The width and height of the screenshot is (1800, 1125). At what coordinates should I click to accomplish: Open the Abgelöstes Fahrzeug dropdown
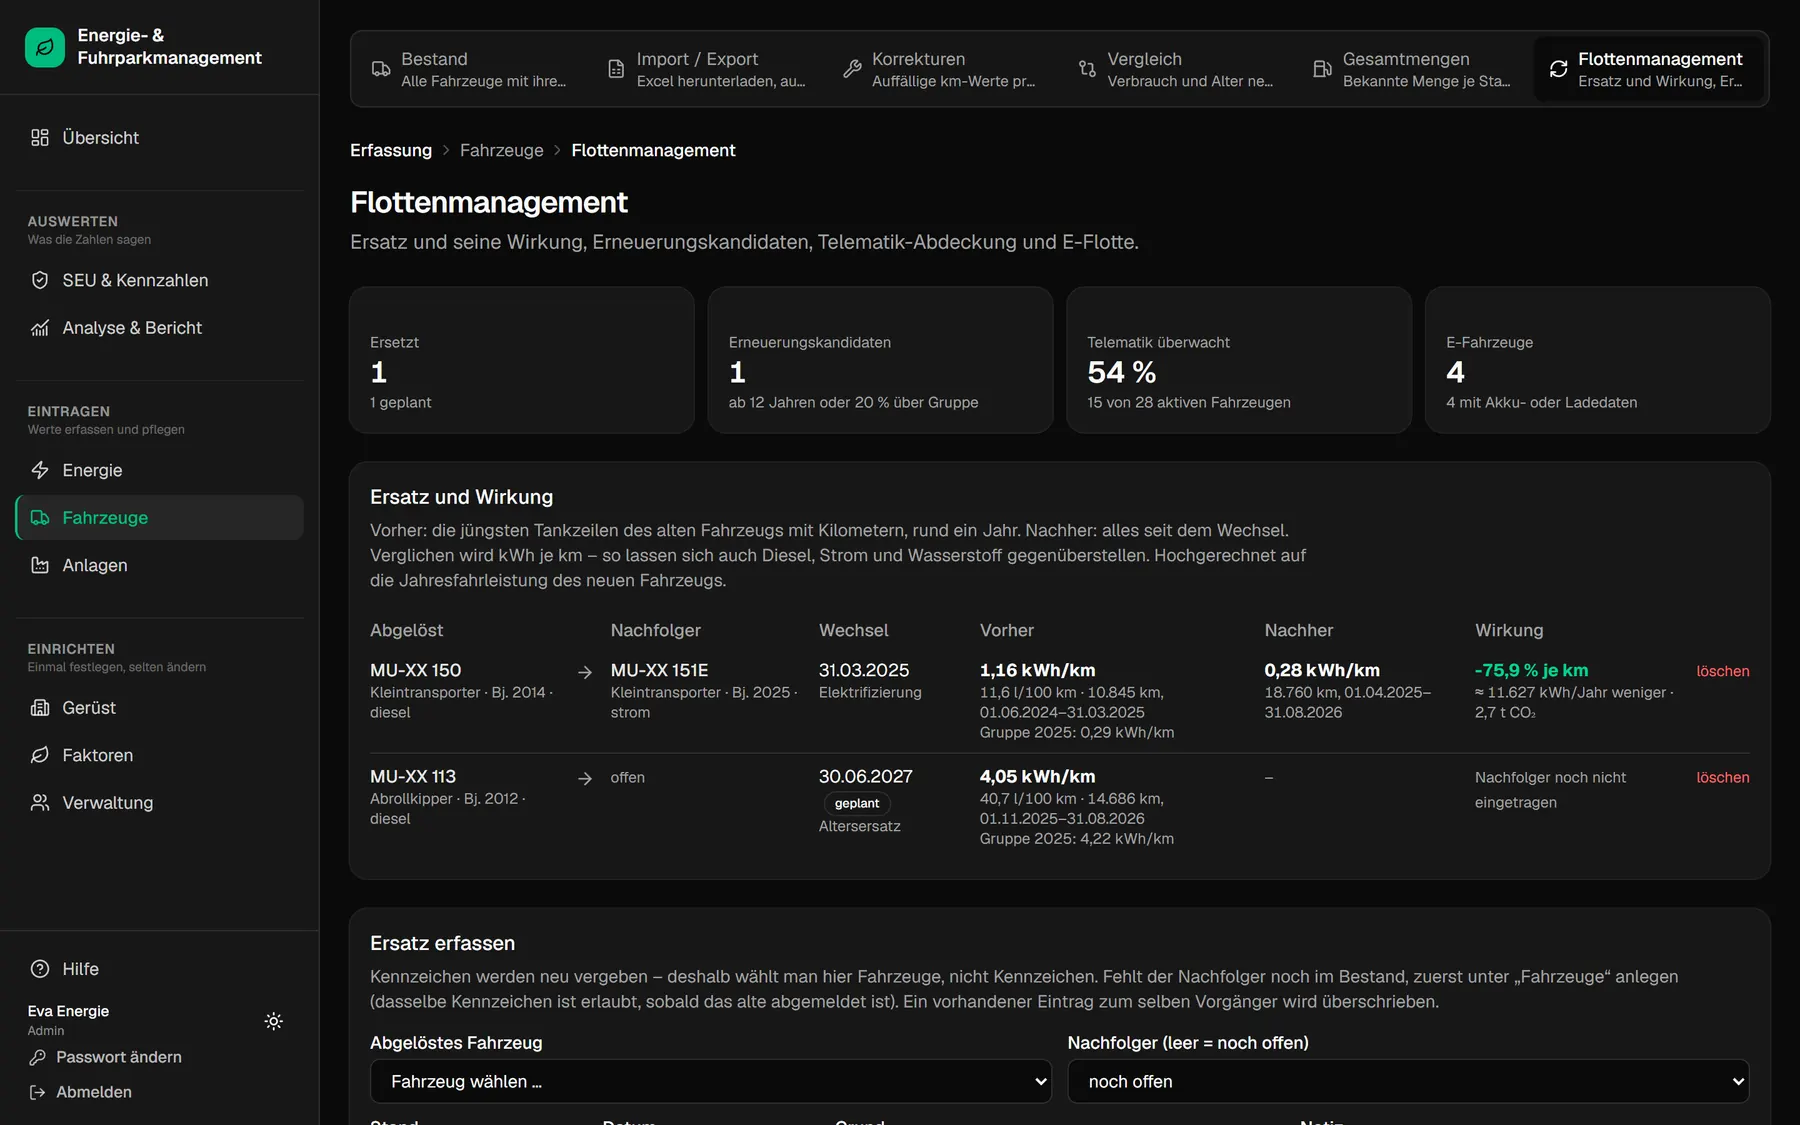coord(711,1082)
